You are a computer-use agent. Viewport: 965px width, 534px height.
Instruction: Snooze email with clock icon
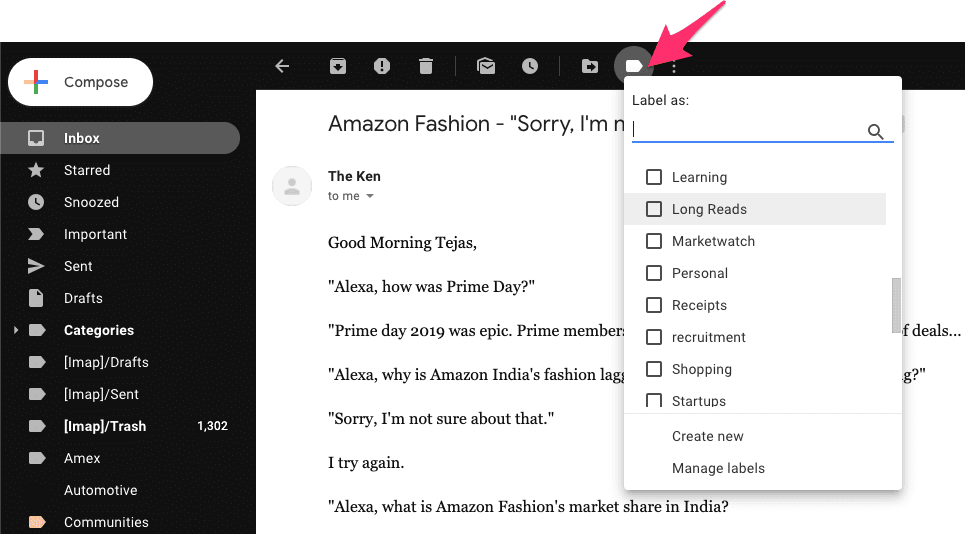(x=530, y=66)
